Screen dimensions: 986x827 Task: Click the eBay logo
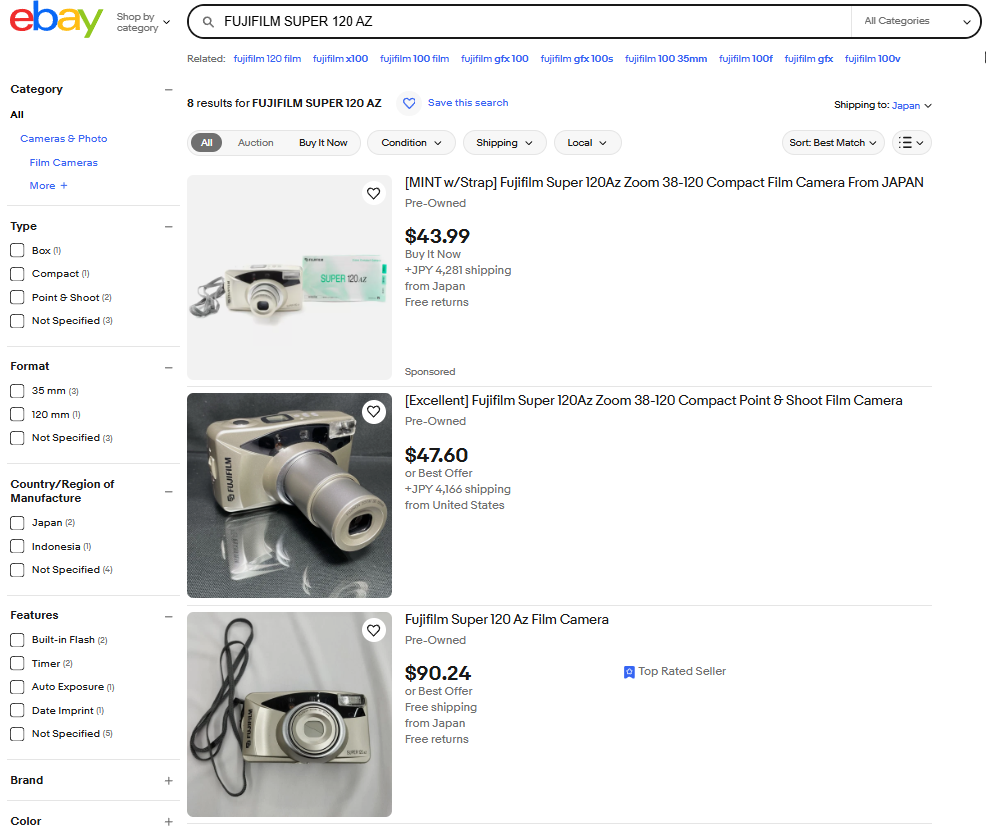56,19
